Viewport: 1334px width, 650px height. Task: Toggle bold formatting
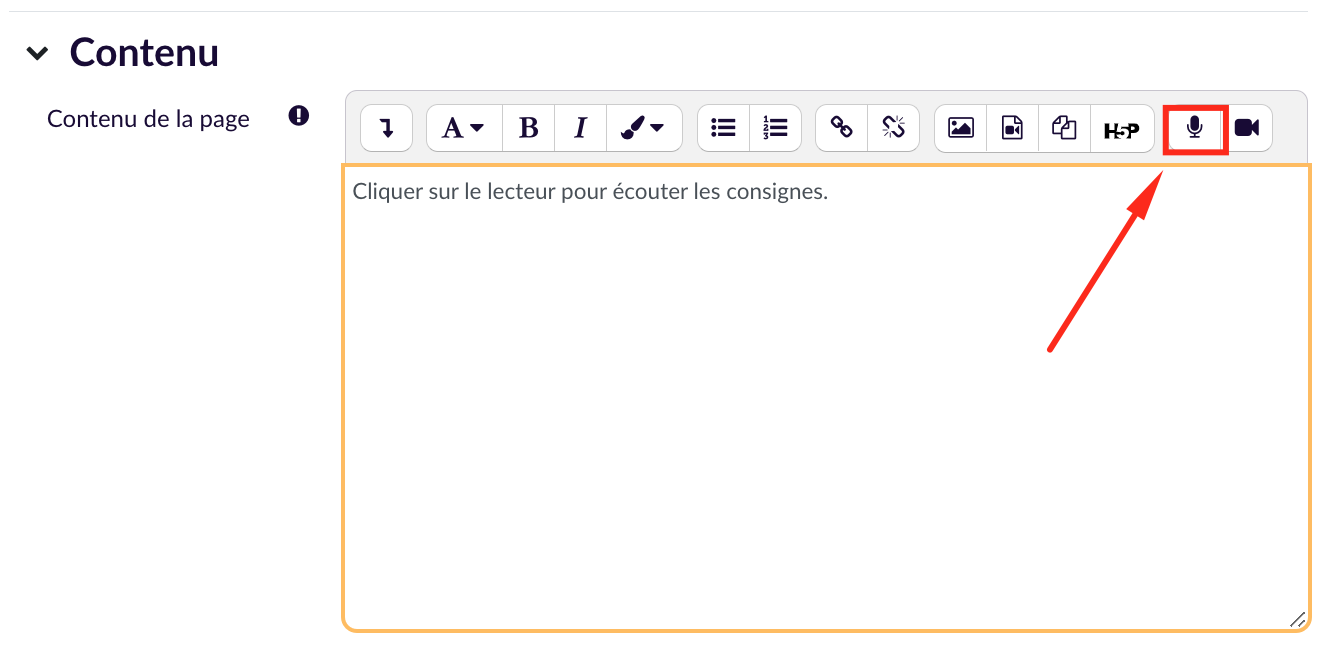(x=529, y=128)
